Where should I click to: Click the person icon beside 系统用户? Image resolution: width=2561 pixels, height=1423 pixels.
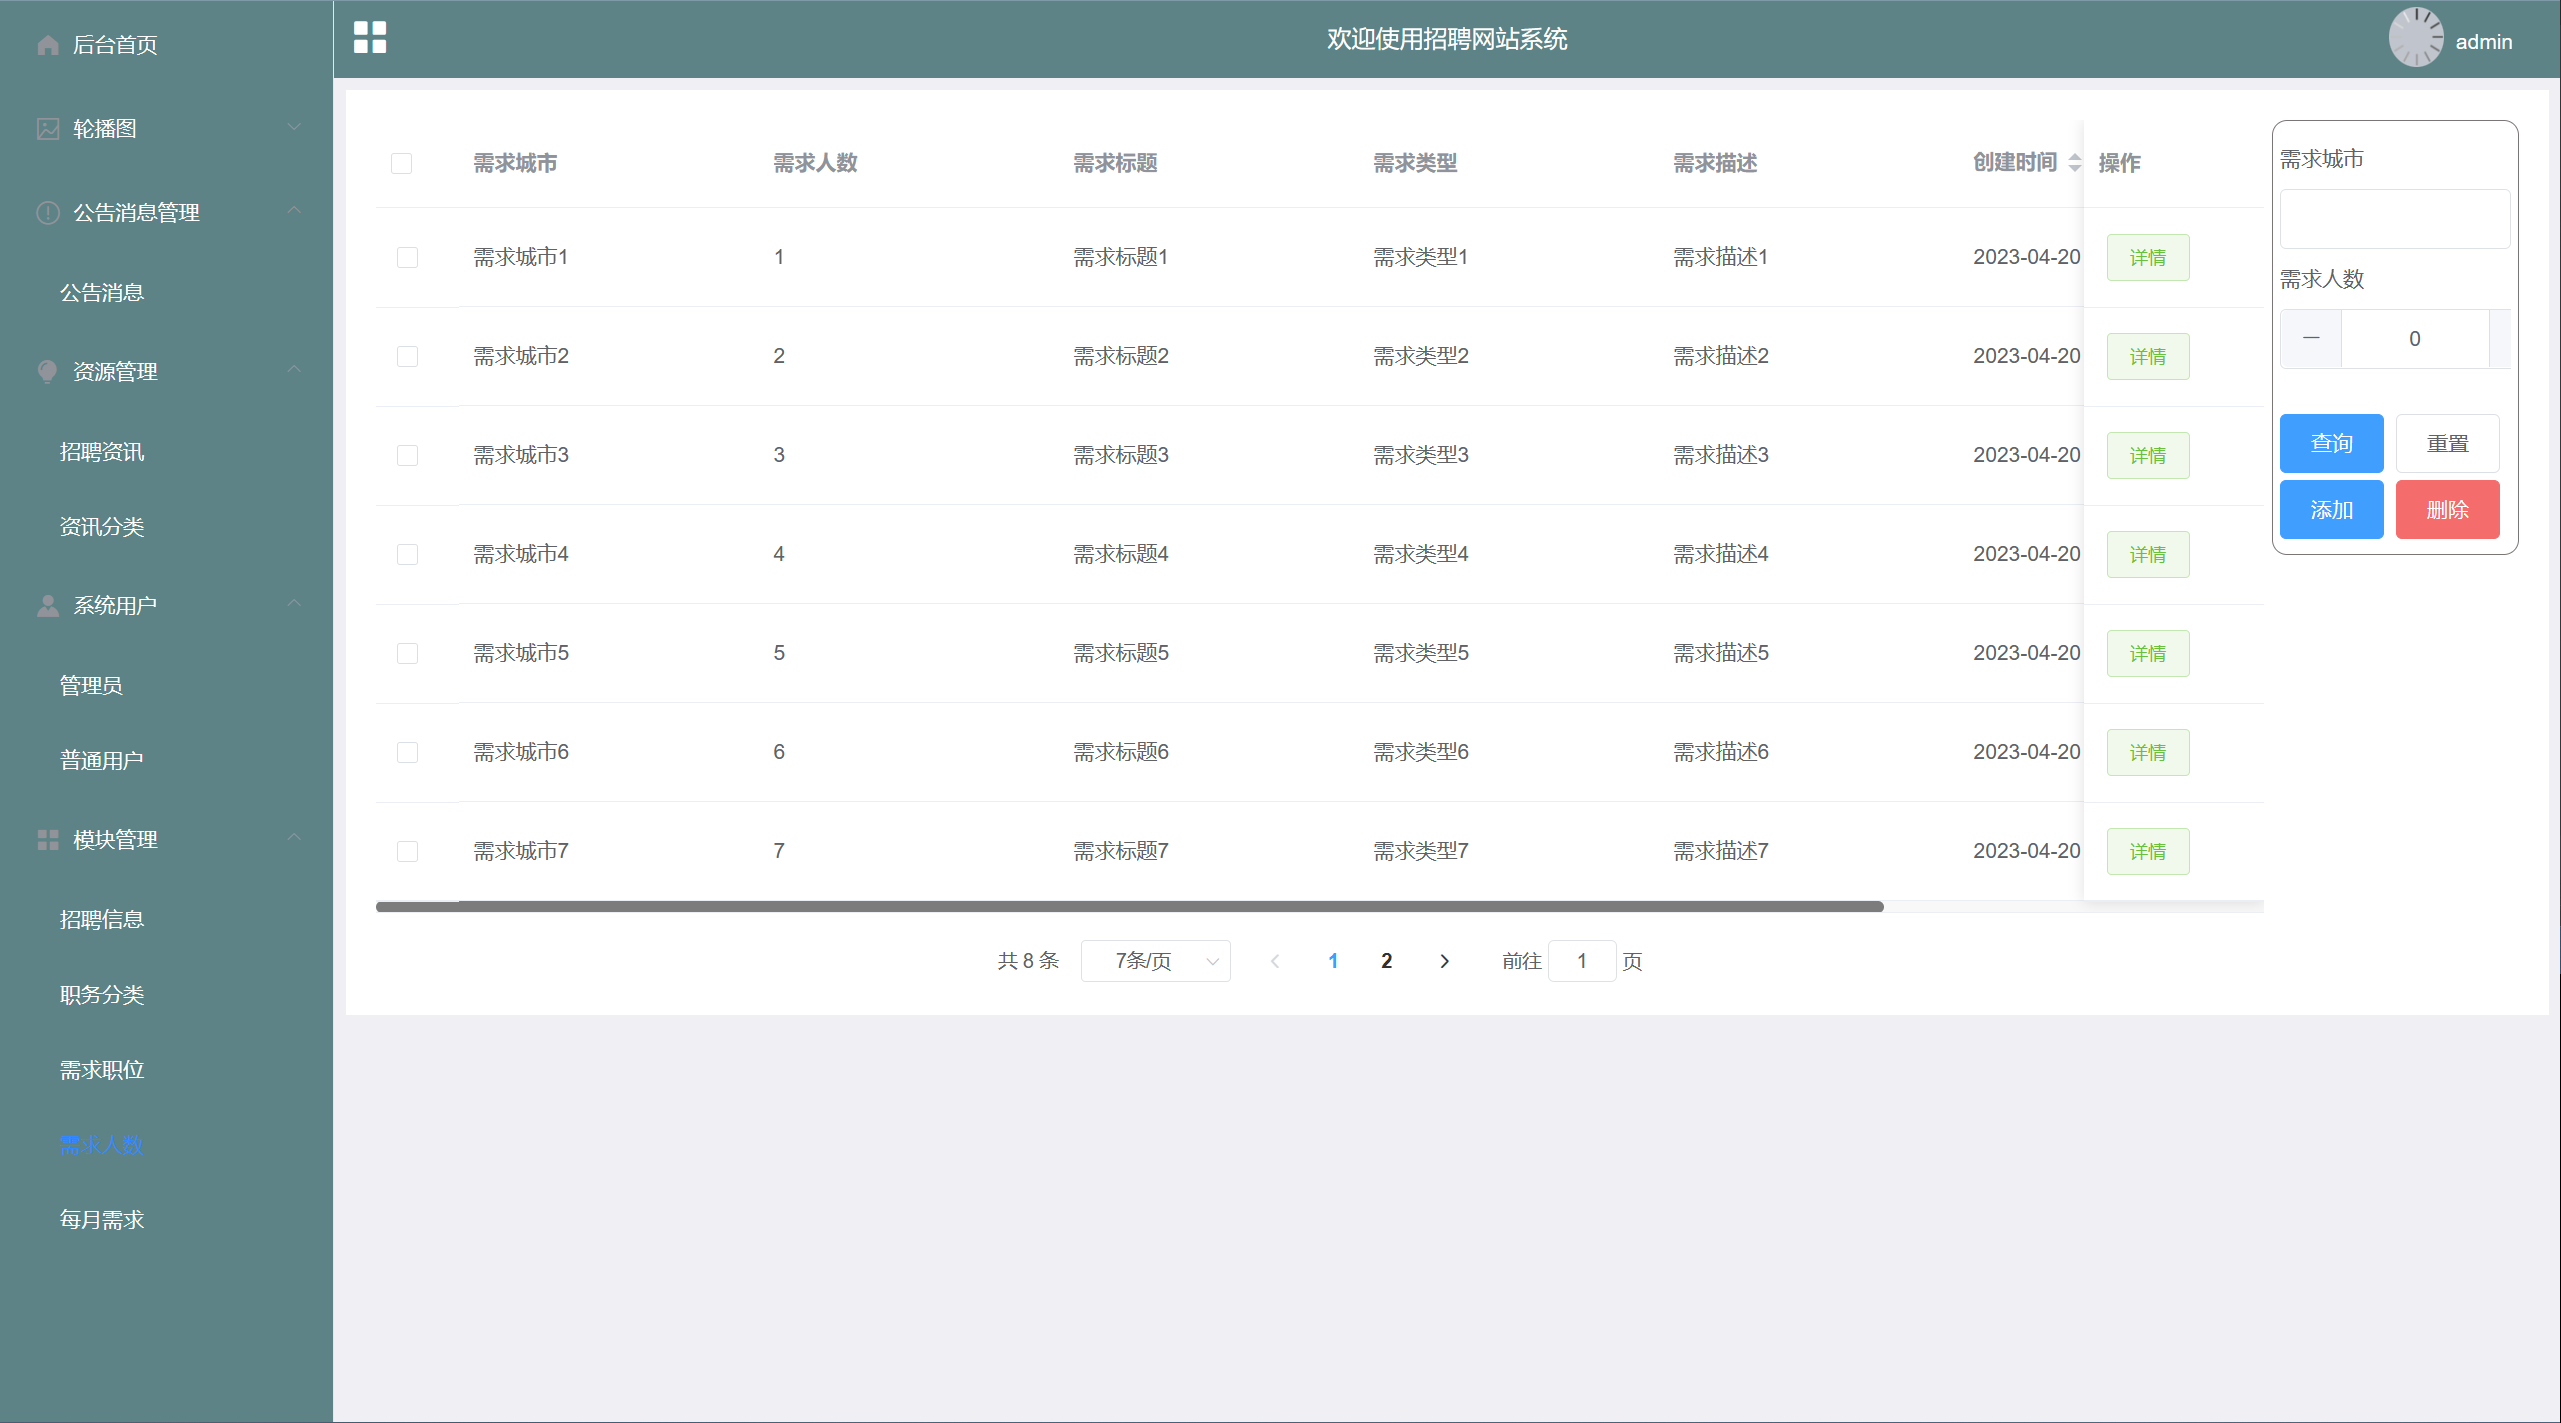pyautogui.click(x=47, y=606)
